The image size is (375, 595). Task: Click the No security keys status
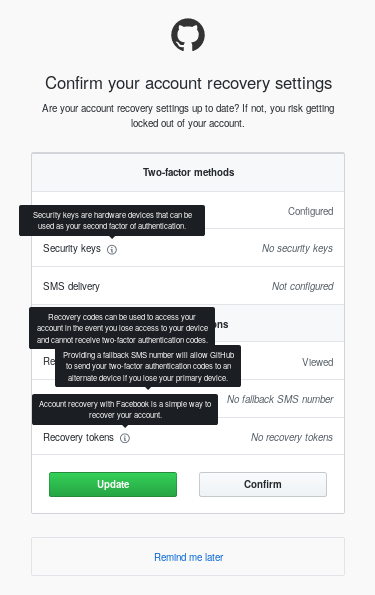click(297, 248)
